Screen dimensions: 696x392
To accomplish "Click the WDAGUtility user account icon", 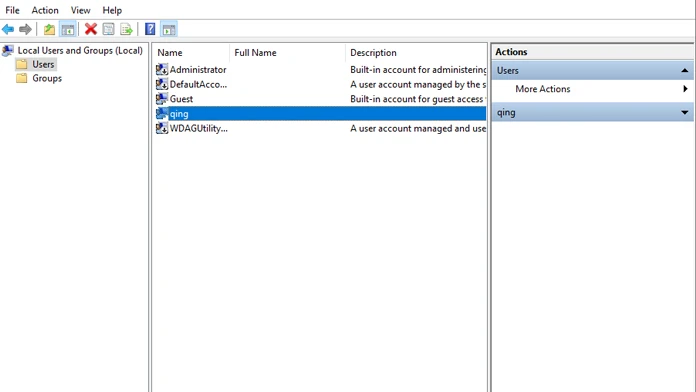I will (x=162, y=128).
